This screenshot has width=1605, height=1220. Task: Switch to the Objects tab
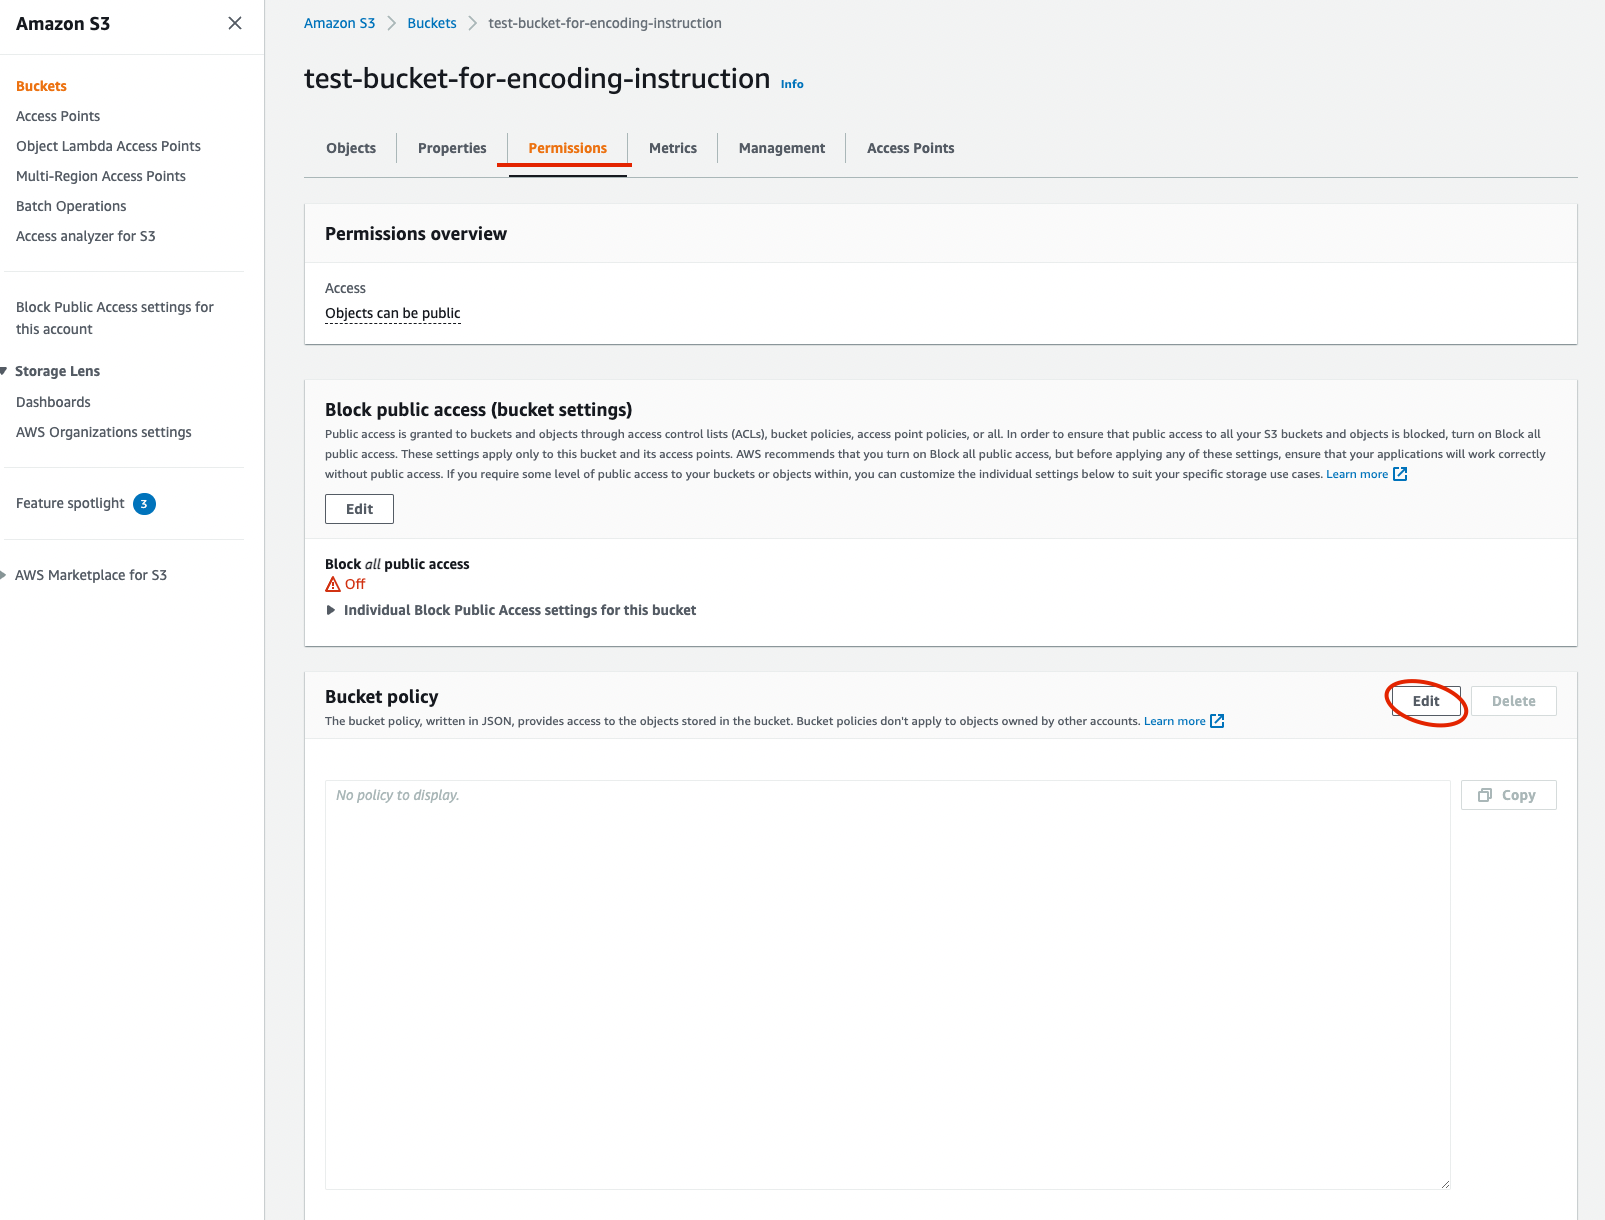pyautogui.click(x=351, y=148)
